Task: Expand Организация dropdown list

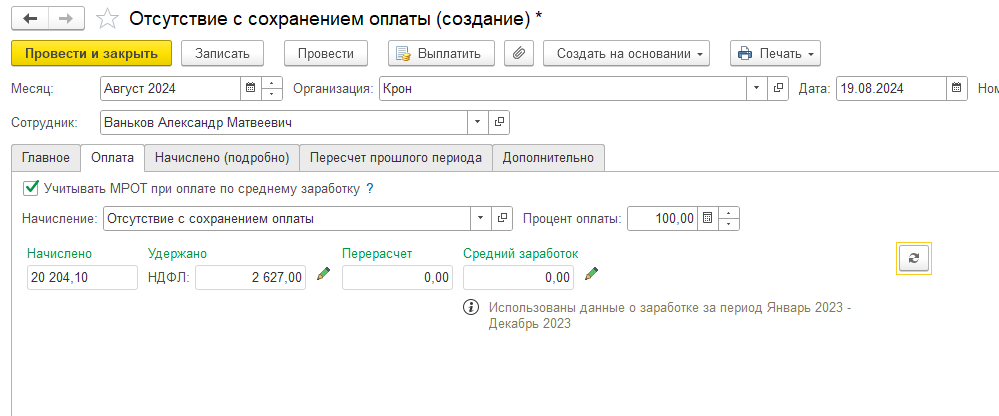Action: pyautogui.click(x=758, y=89)
